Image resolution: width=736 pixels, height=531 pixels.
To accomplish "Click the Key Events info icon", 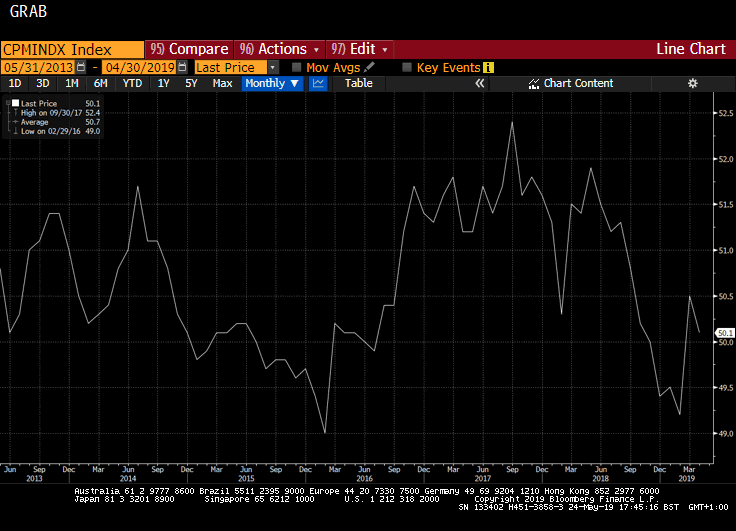I will click(488, 68).
